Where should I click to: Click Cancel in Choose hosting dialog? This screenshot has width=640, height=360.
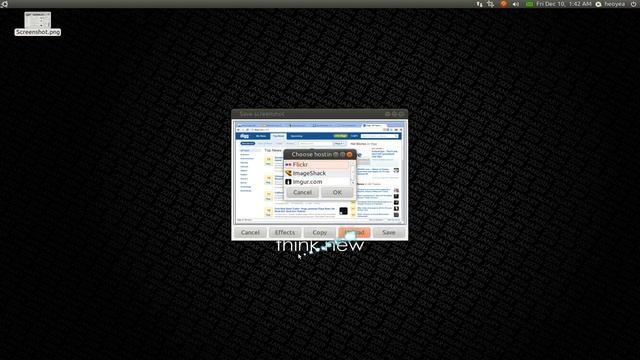tap(302, 192)
